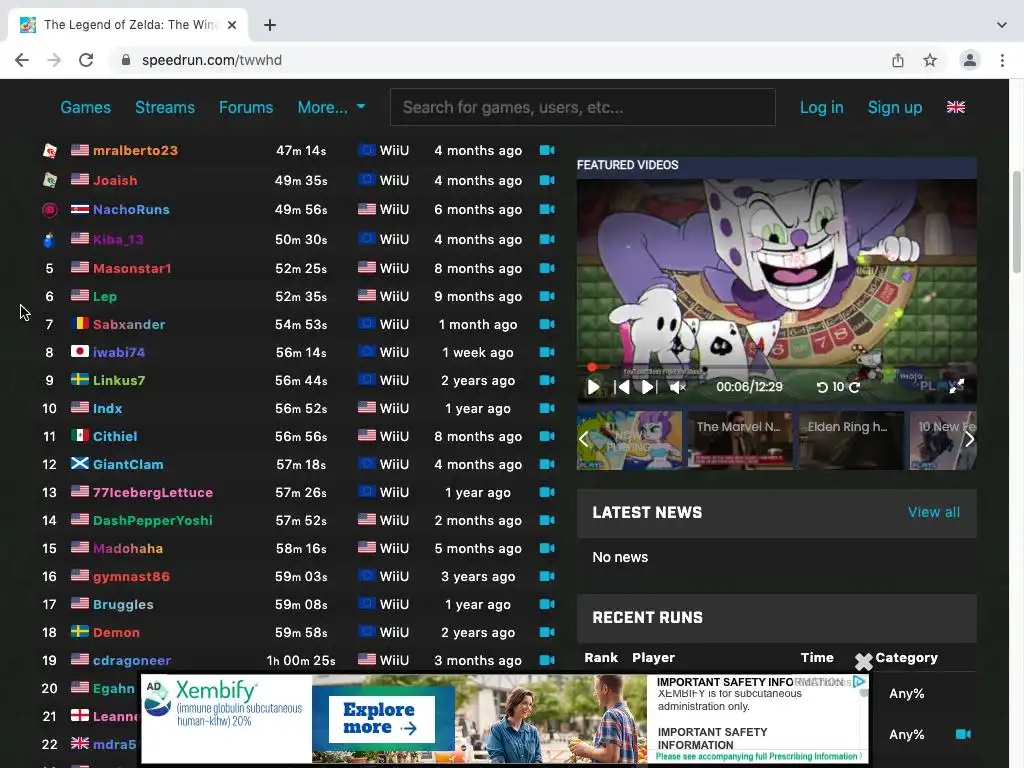Open Chrome three-dot menu
Image resolution: width=1024 pixels, height=768 pixels.
coord(1002,60)
